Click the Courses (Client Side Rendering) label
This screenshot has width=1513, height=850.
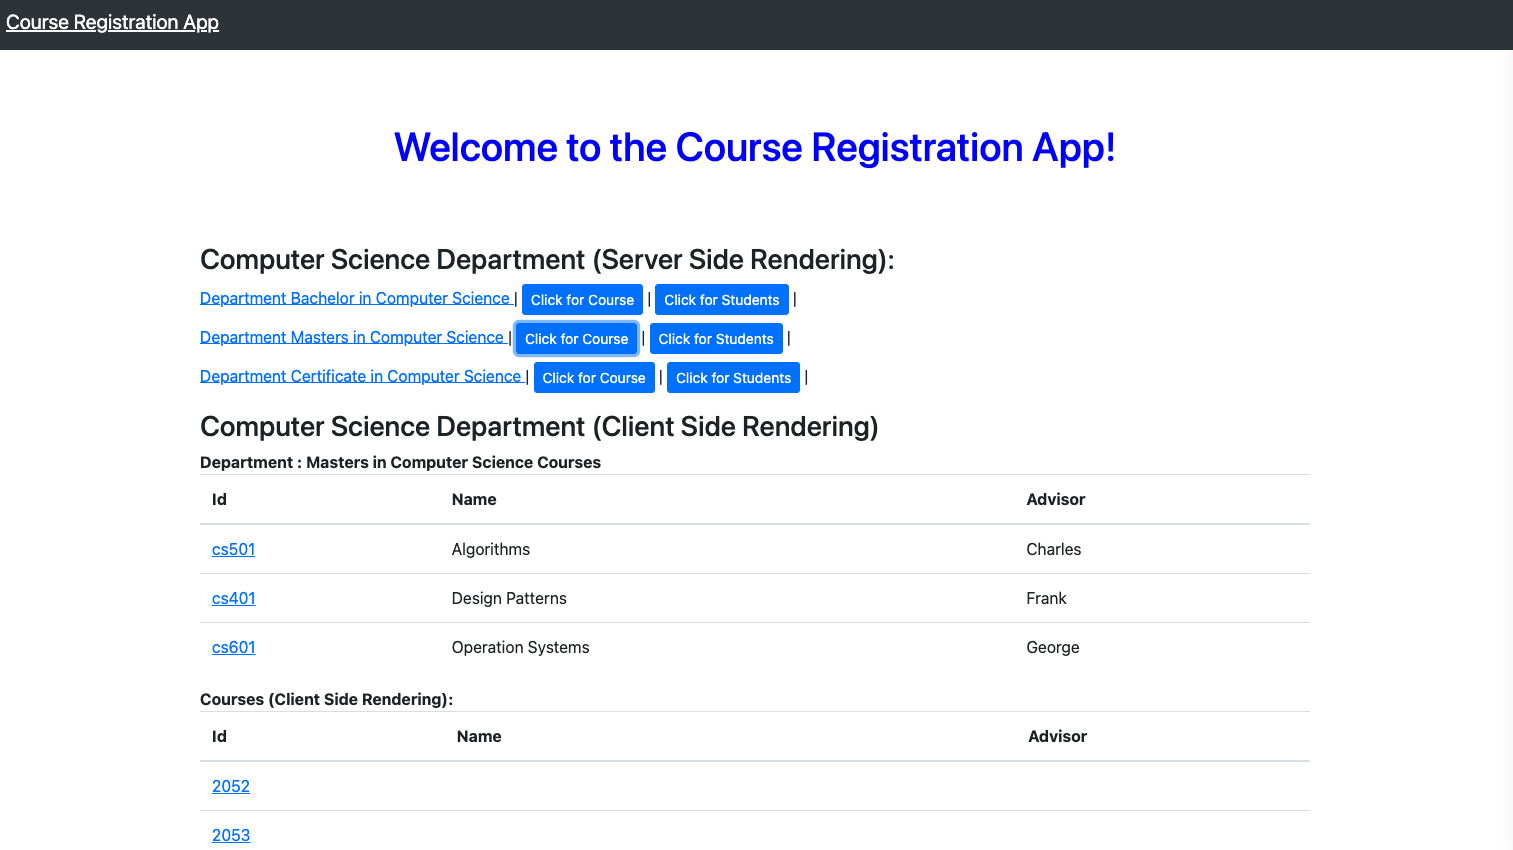tap(326, 699)
